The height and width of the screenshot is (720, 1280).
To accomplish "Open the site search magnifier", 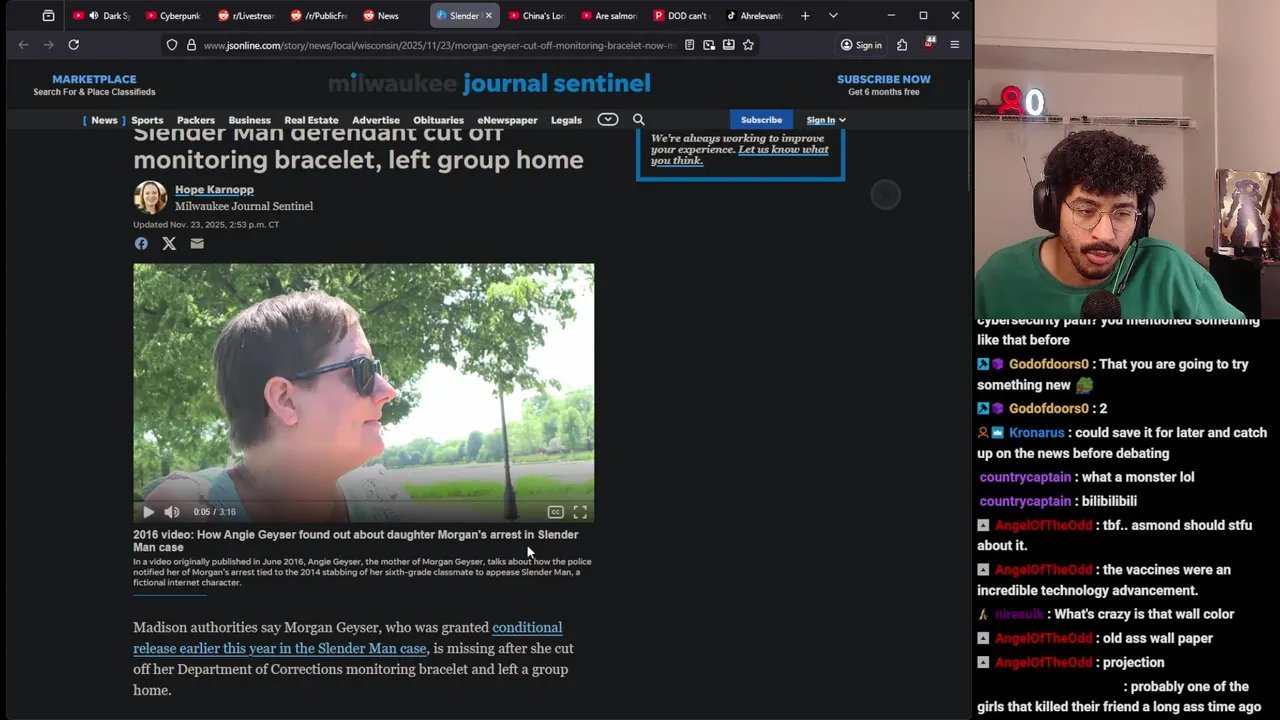I will [639, 120].
